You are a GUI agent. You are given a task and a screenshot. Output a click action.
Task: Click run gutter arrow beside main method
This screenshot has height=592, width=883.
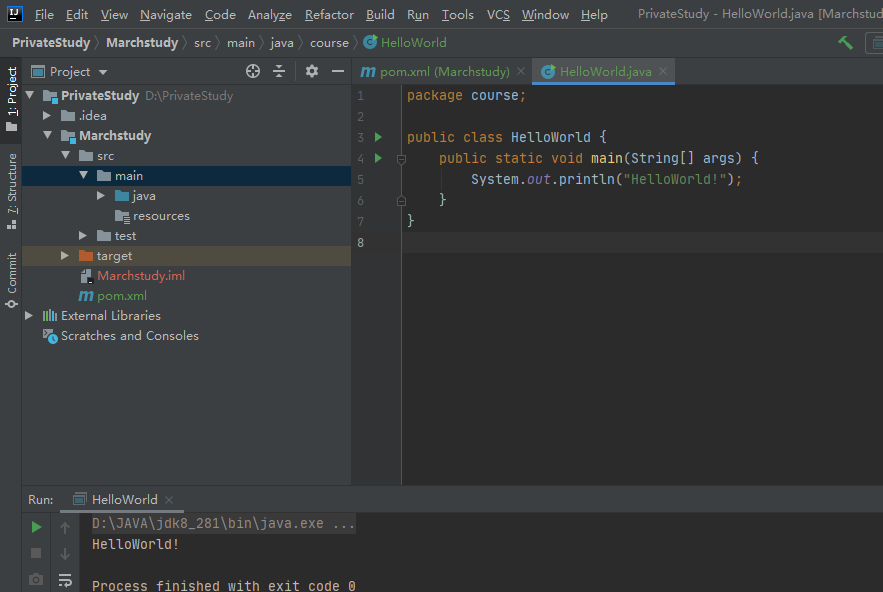click(x=378, y=158)
